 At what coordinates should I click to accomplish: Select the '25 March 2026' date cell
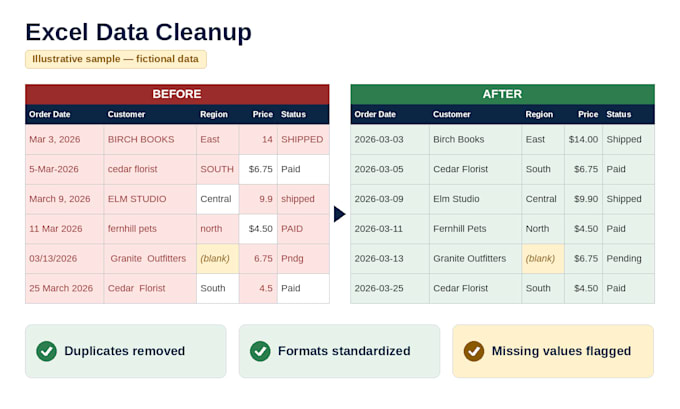(x=65, y=288)
